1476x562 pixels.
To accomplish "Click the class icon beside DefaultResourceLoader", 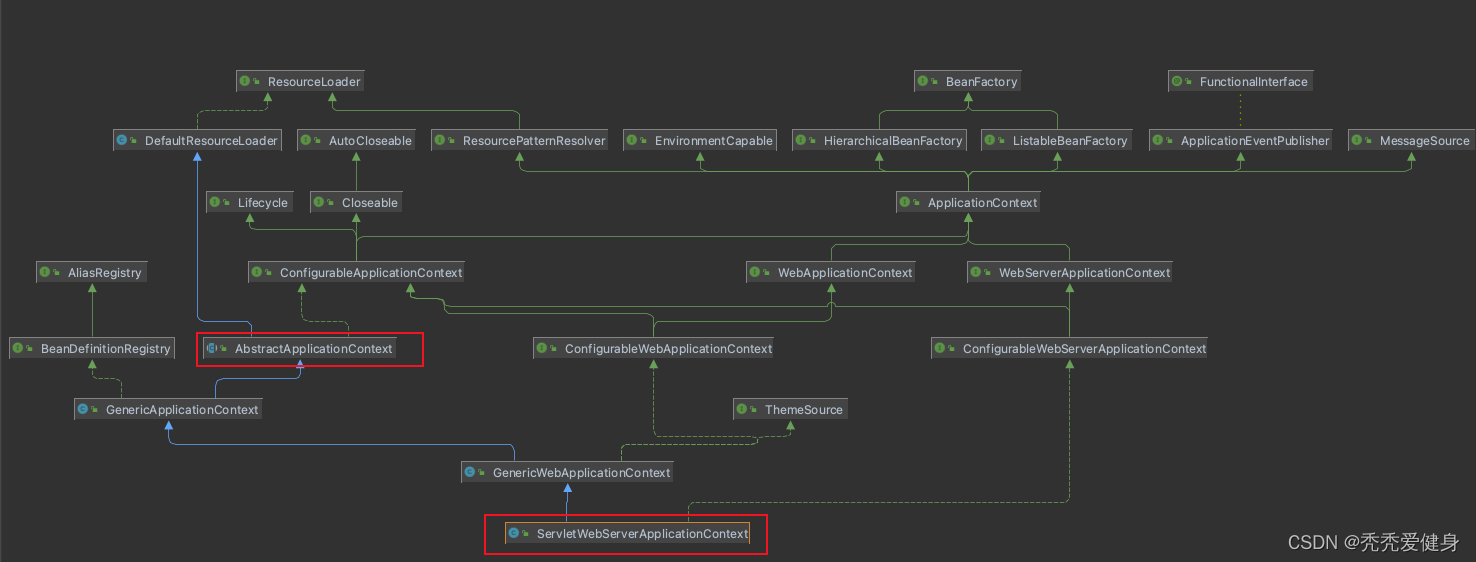I will (x=123, y=141).
